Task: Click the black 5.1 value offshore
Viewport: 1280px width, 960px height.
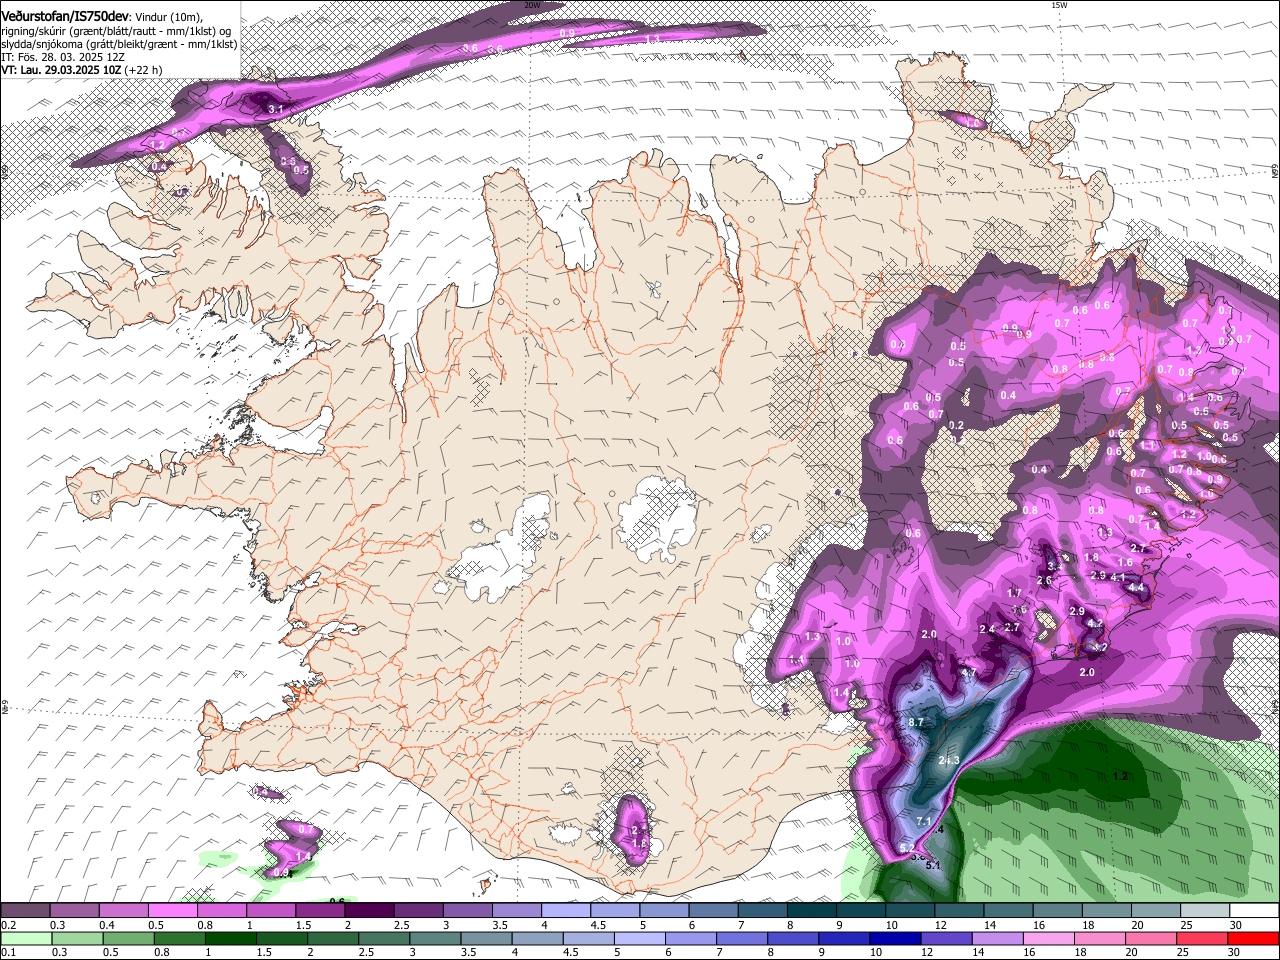Action: click(x=934, y=864)
